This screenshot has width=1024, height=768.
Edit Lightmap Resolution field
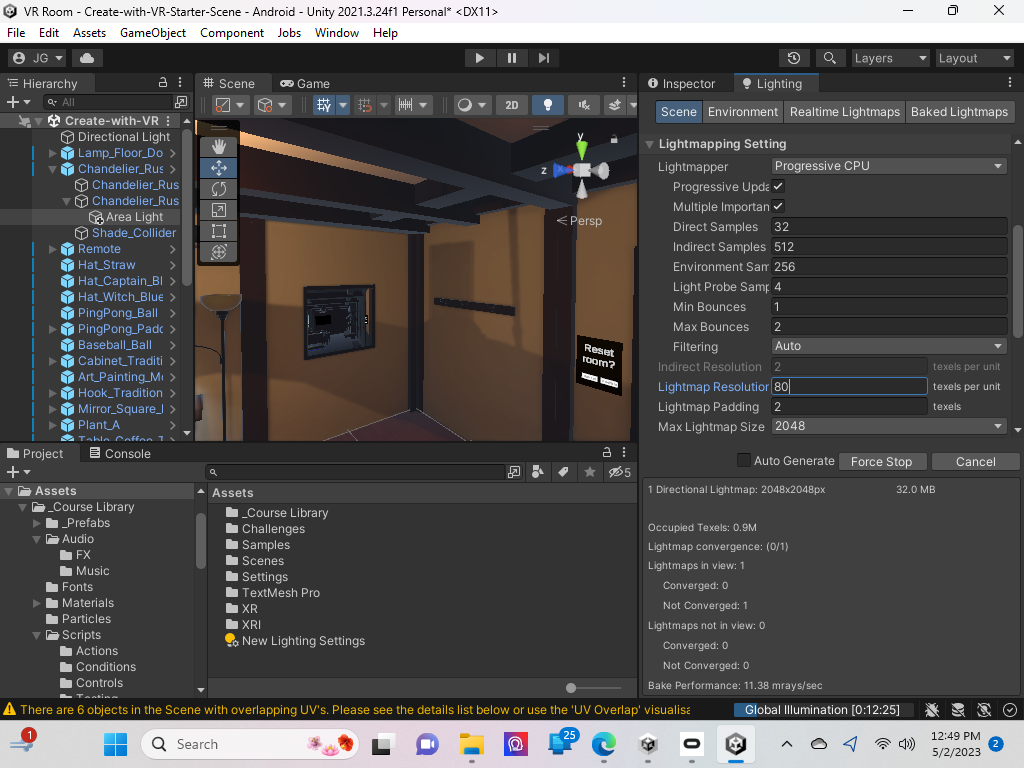pos(849,387)
